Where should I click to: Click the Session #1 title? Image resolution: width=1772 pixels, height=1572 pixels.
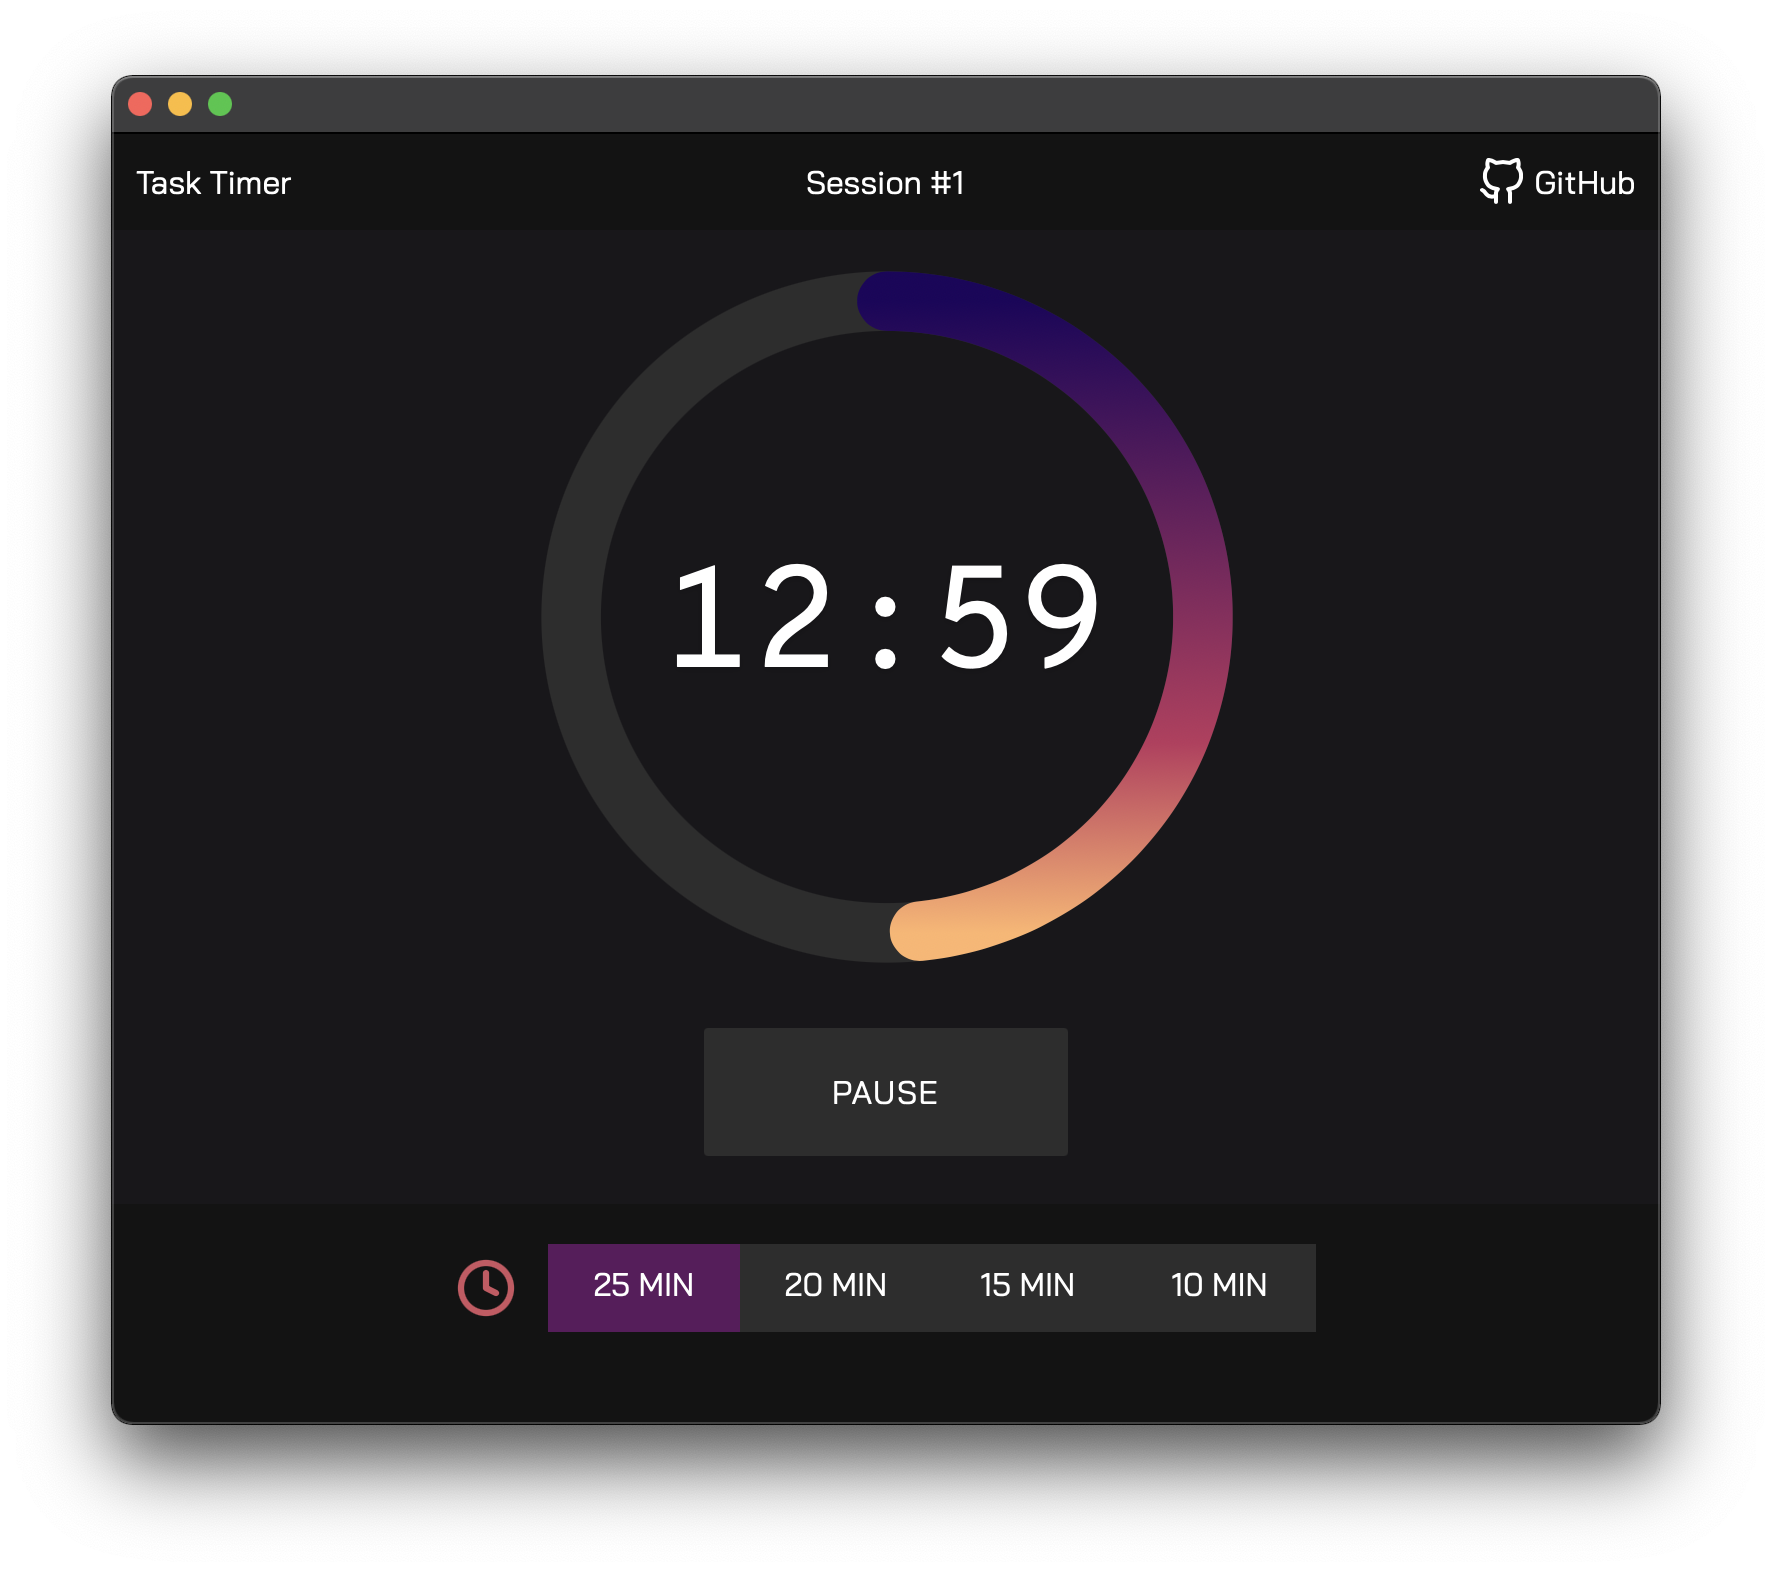coord(885,183)
